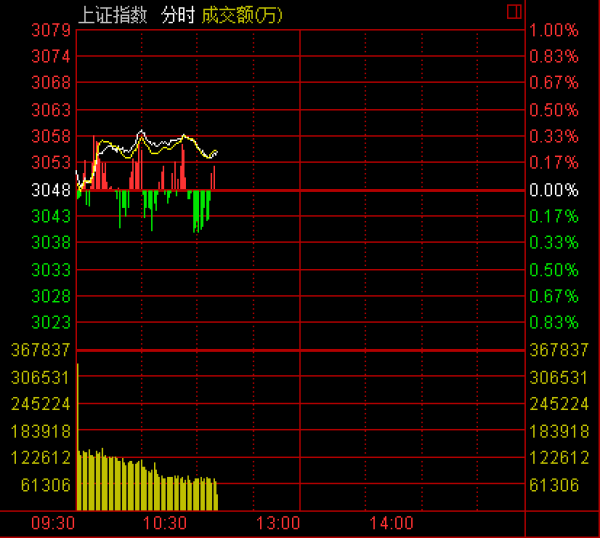Click the 10:30 time axis label
The height and width of the screenshot is (538, 600).
pos(165,523)
